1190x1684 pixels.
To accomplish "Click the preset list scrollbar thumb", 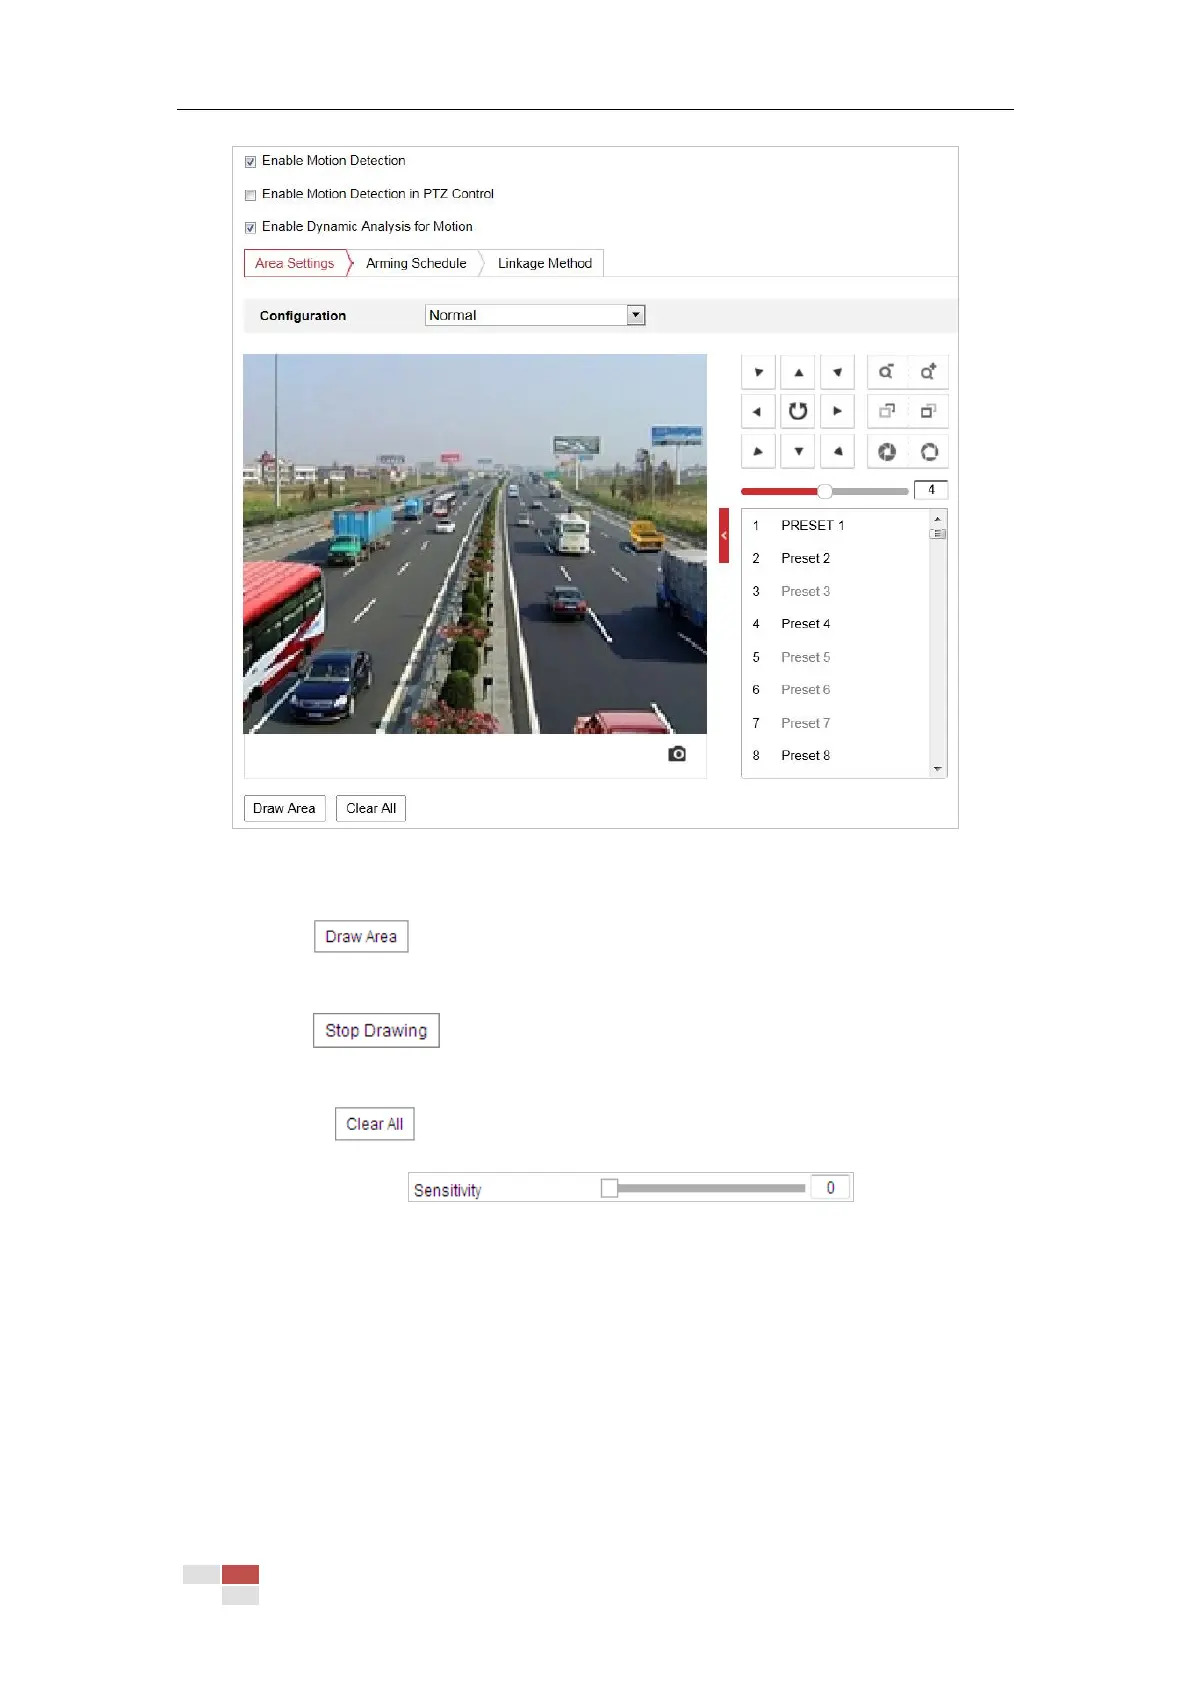I will pos(937,534).
